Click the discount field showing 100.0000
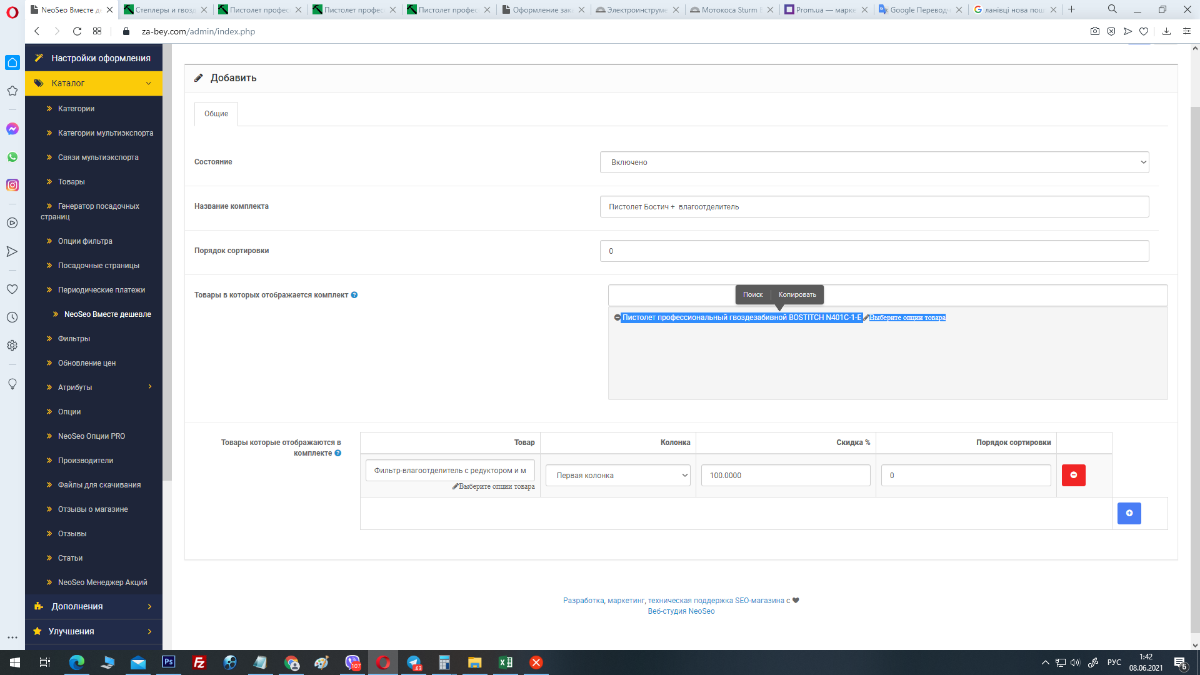This screenshot has height=675, width=1200. pyautogui.click(x=785, y=476)
